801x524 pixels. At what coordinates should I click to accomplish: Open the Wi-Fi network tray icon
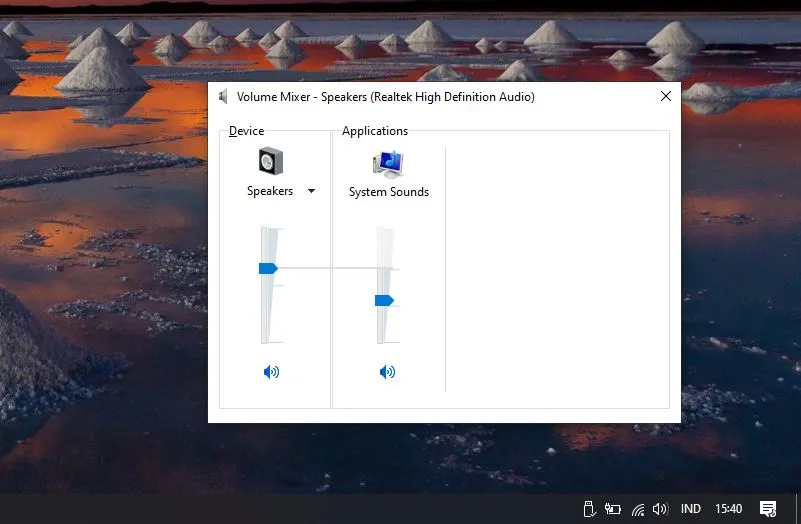[x=637, y=509]
